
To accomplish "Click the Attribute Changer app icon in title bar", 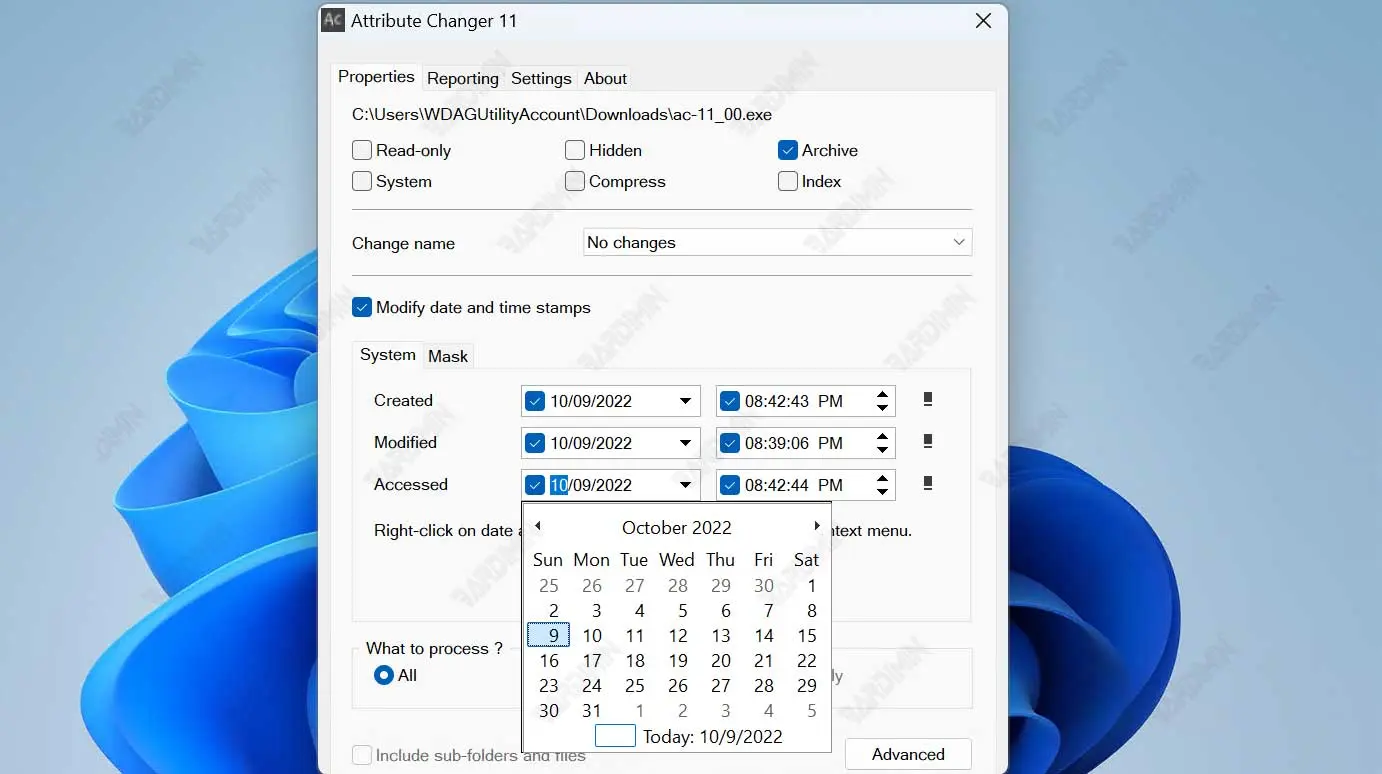I will click(x=333, y=21).
